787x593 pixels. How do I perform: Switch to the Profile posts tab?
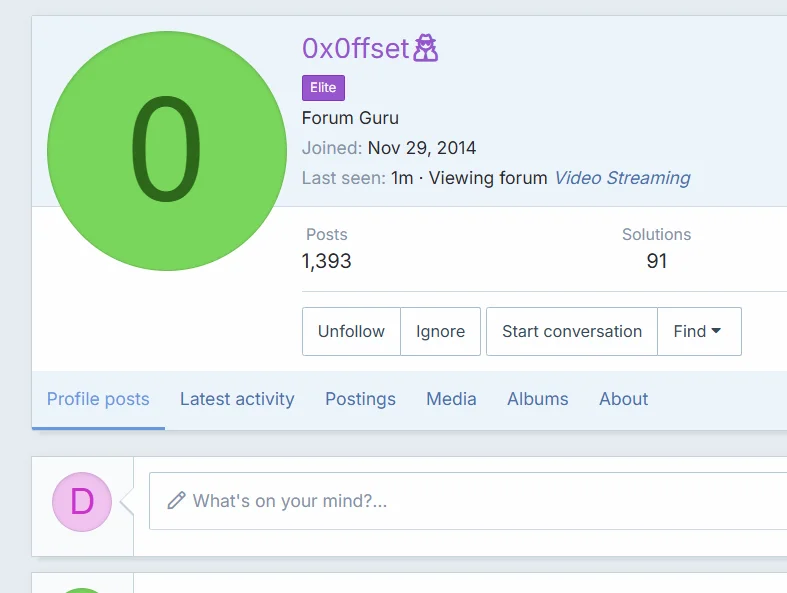pos(98,399)
